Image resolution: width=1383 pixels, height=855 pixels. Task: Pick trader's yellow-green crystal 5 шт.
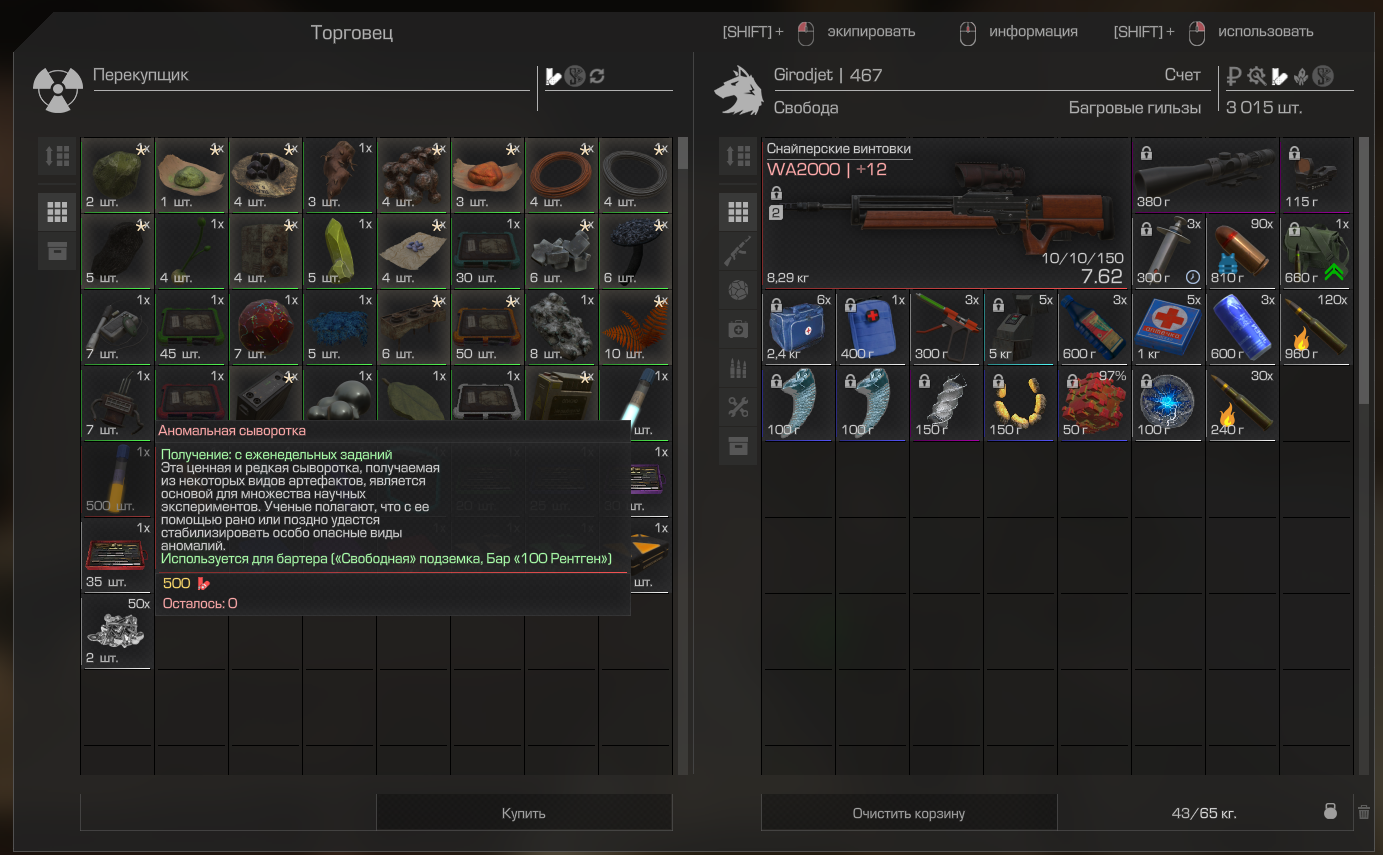click(339, 251)
